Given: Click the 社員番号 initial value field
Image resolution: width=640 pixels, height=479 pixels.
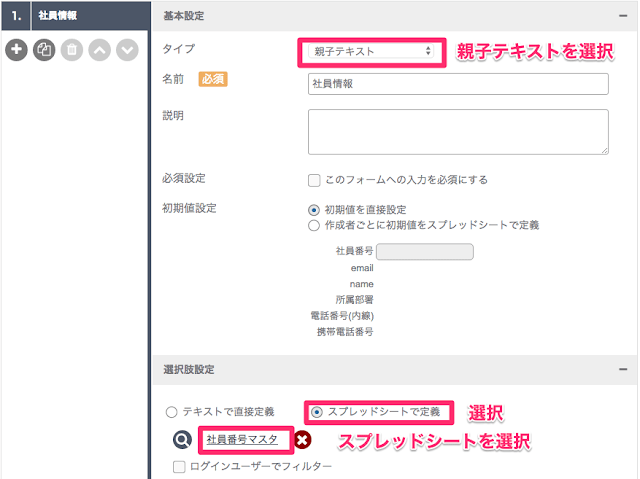Looking at the screenshot, I should click(424, 251).
